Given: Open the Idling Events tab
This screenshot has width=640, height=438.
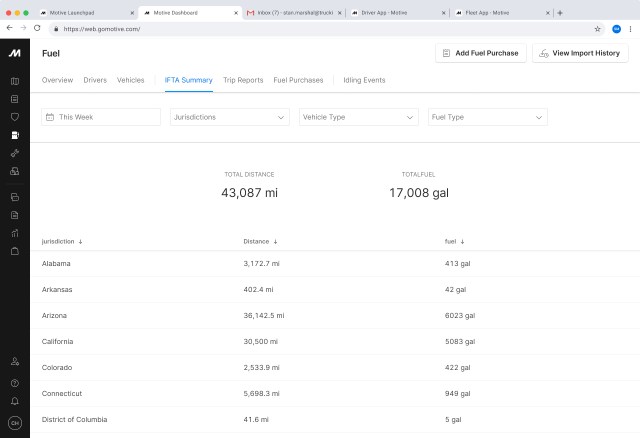Looking at the screenshot, I should pyautogui.click(x=364, y=79).
